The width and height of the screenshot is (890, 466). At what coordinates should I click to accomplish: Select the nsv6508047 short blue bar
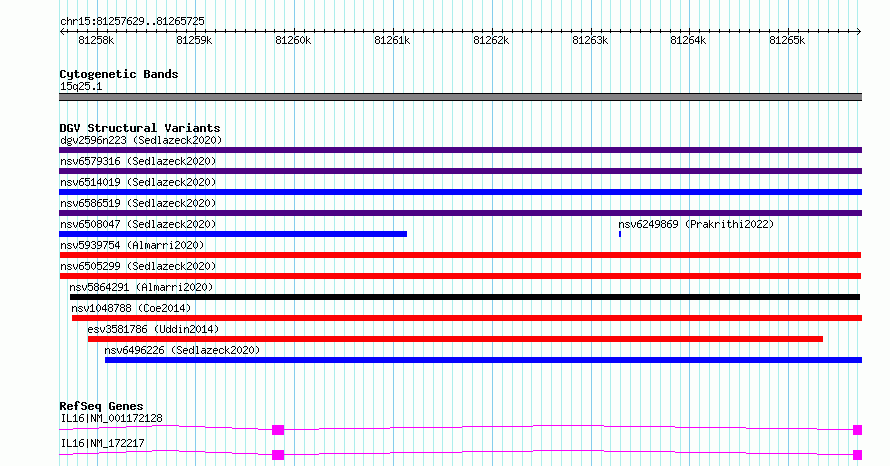tap(233, 234)
